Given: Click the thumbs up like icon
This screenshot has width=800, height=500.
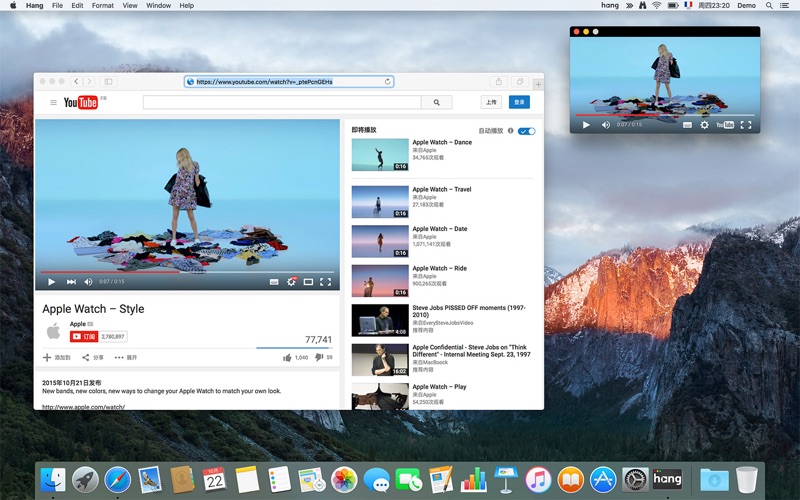Looking at the screenshot, I should point(287,357).
